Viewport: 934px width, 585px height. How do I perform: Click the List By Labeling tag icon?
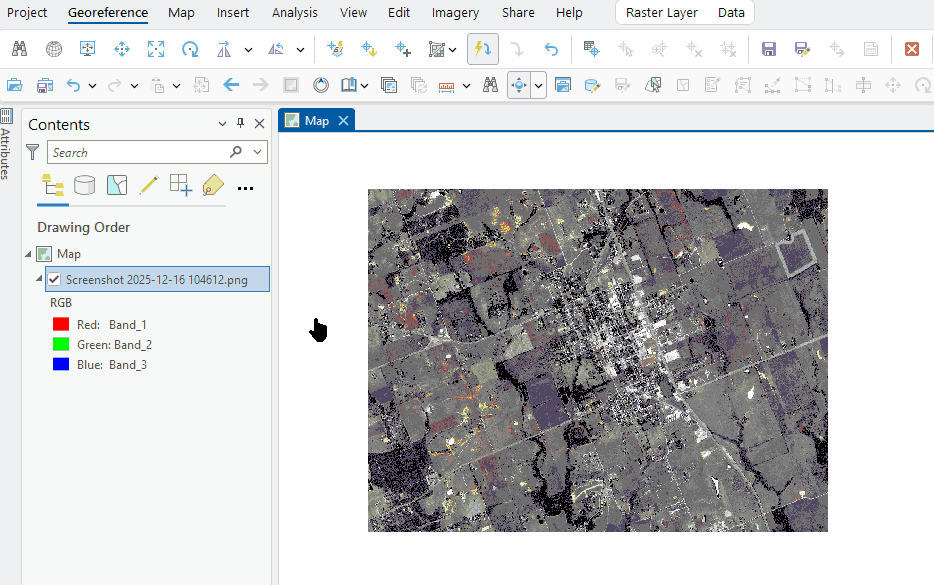click(212, 185)
